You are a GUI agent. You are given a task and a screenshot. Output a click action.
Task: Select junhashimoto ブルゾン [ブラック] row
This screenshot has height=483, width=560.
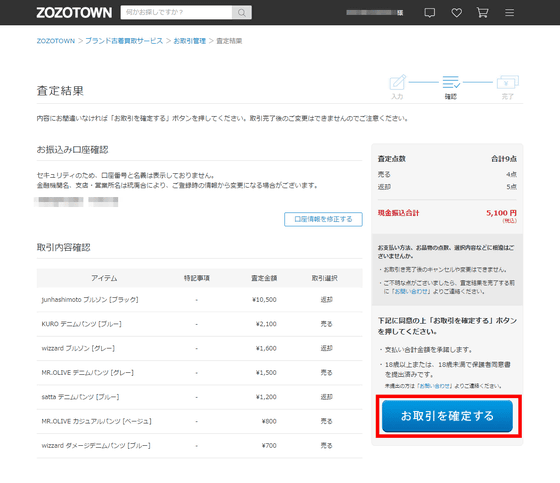[199, 300]
